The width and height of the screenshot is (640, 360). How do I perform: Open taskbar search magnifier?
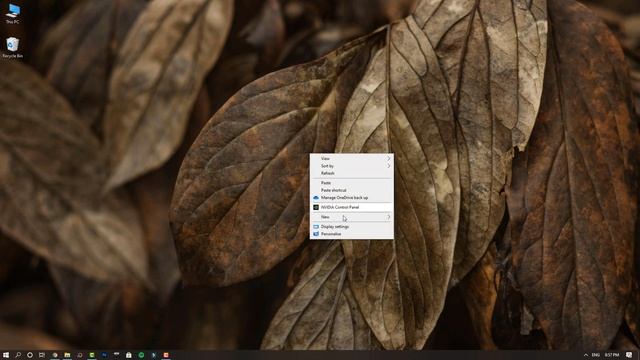click(18, 355)
